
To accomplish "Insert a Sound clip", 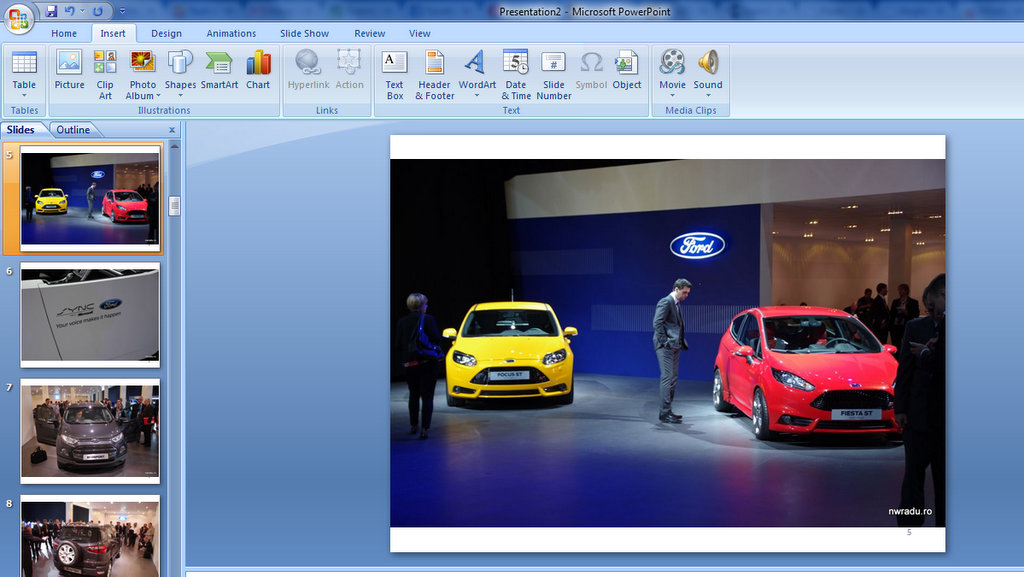I will (708, 70).
